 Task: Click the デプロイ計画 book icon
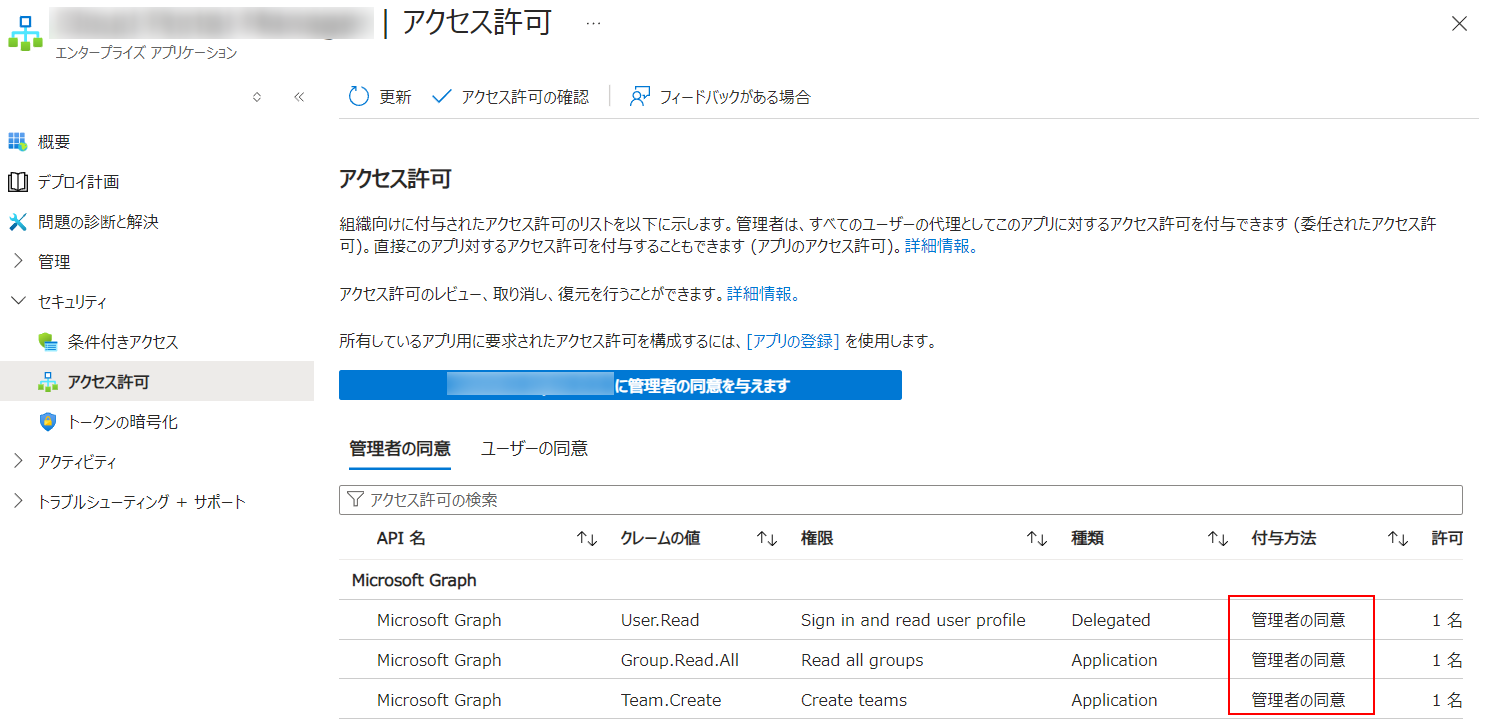[x=17, y=182]
